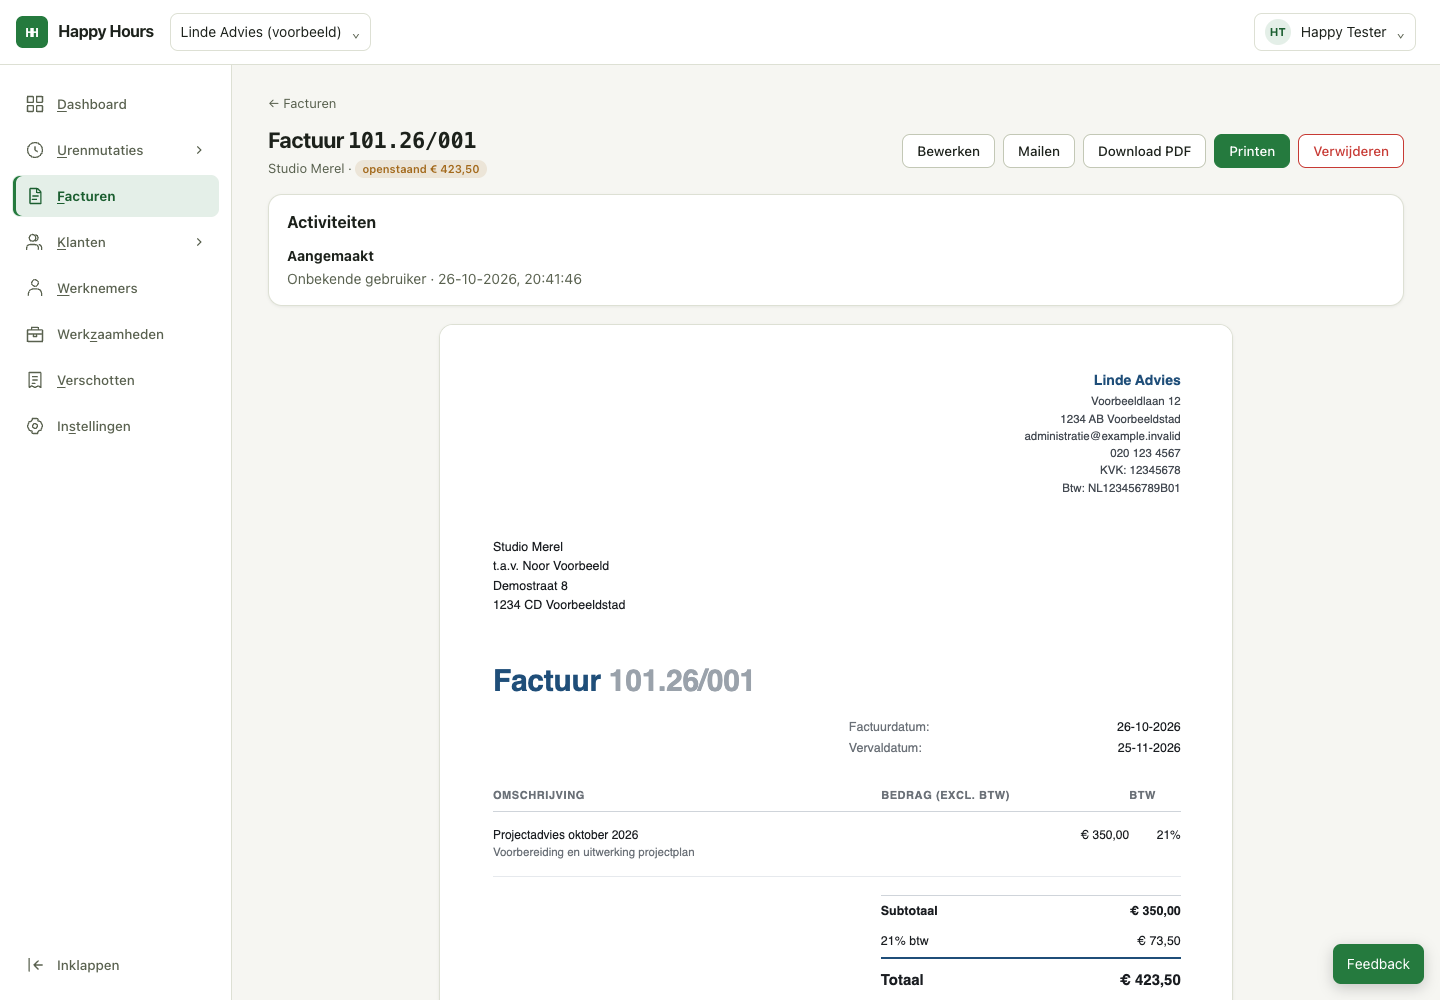Click the email administratie@example.invalid
The width and height of the screenshot is (1440, 1000).
coord(1102,436)
